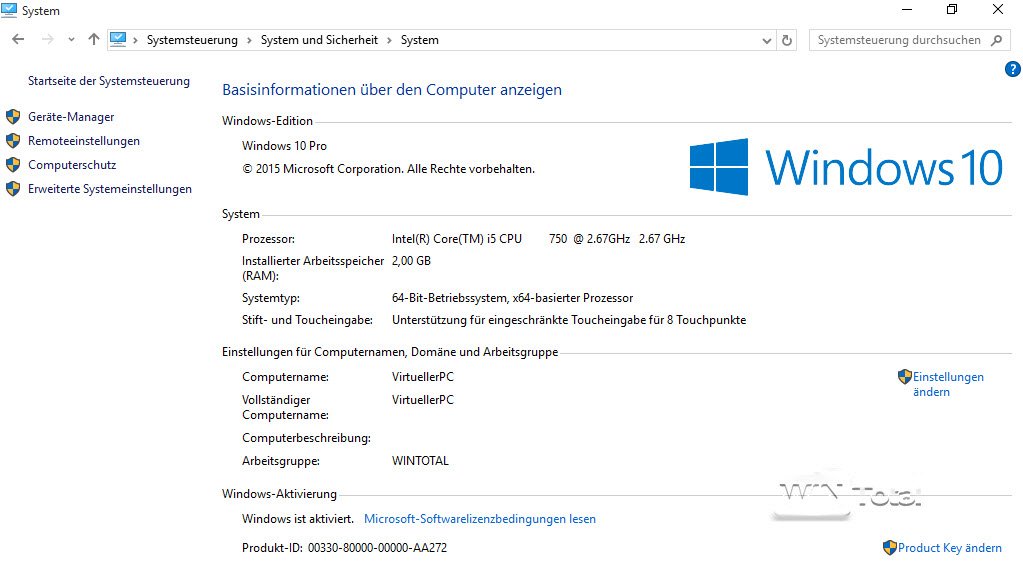Open Geräte-Manager link
The image size is (1023, 580).
point(71,117)
